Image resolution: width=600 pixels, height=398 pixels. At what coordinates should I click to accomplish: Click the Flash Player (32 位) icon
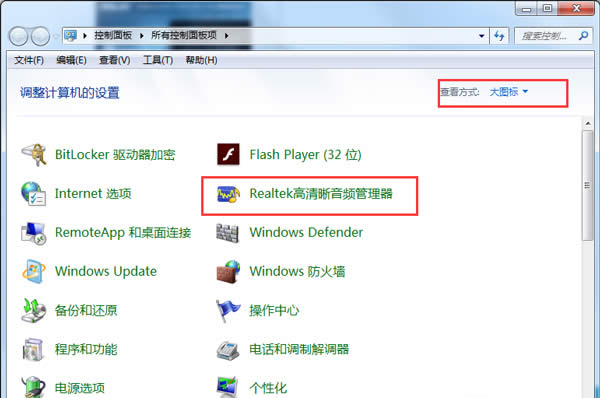tap(228, 154)
